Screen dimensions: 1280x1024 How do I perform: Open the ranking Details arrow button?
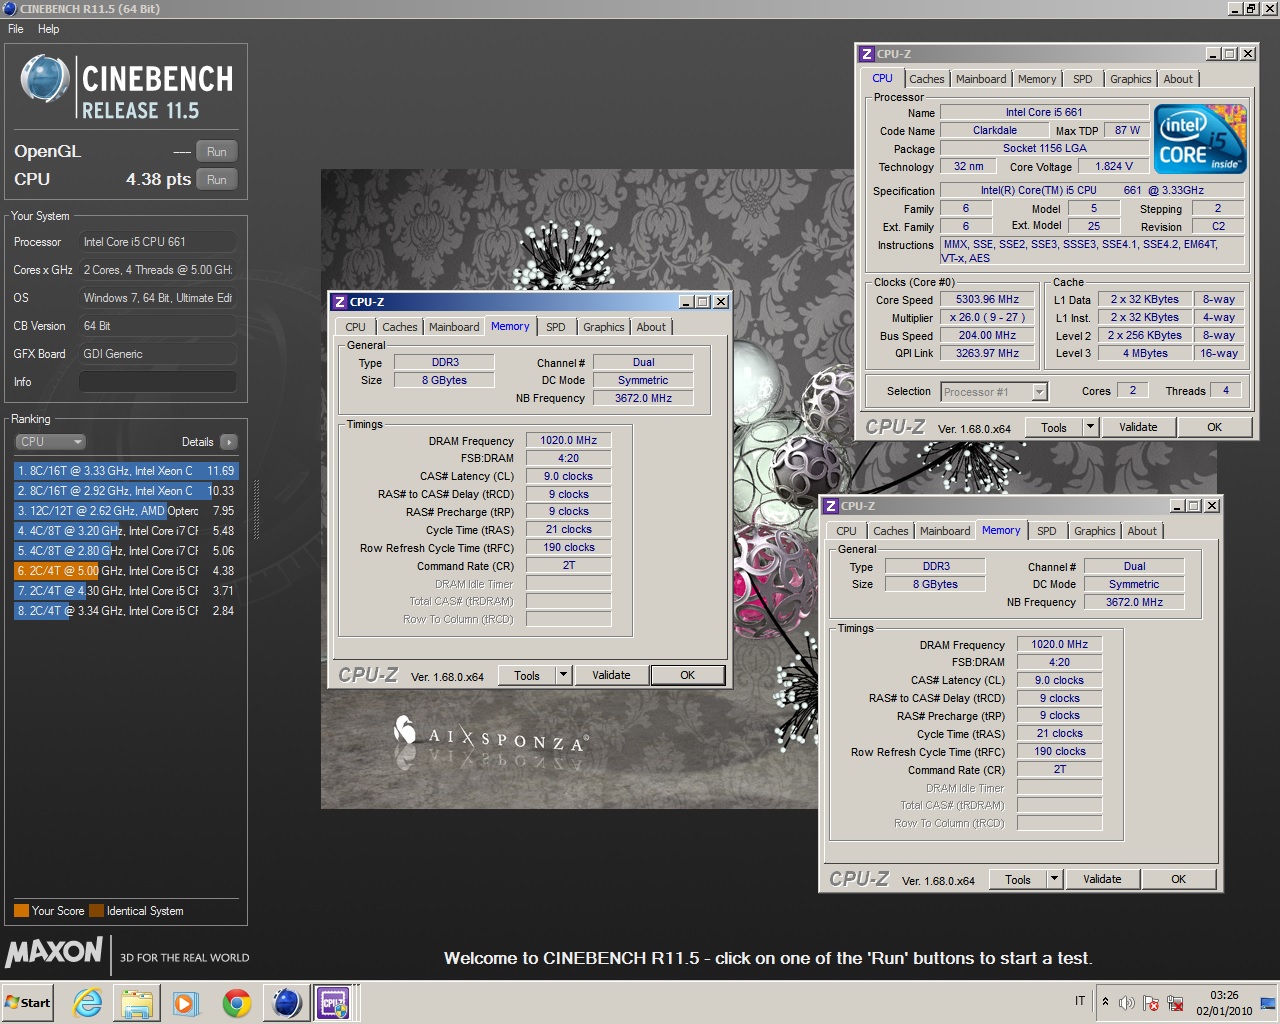click(x=229, y=442)
